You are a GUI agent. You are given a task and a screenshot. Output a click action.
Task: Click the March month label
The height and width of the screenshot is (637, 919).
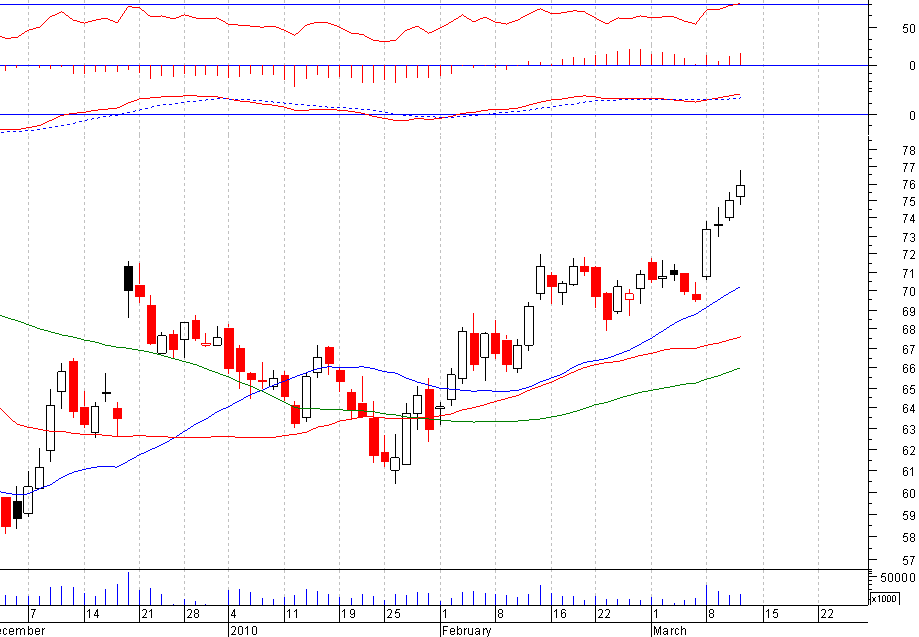(x=670, y=631)
